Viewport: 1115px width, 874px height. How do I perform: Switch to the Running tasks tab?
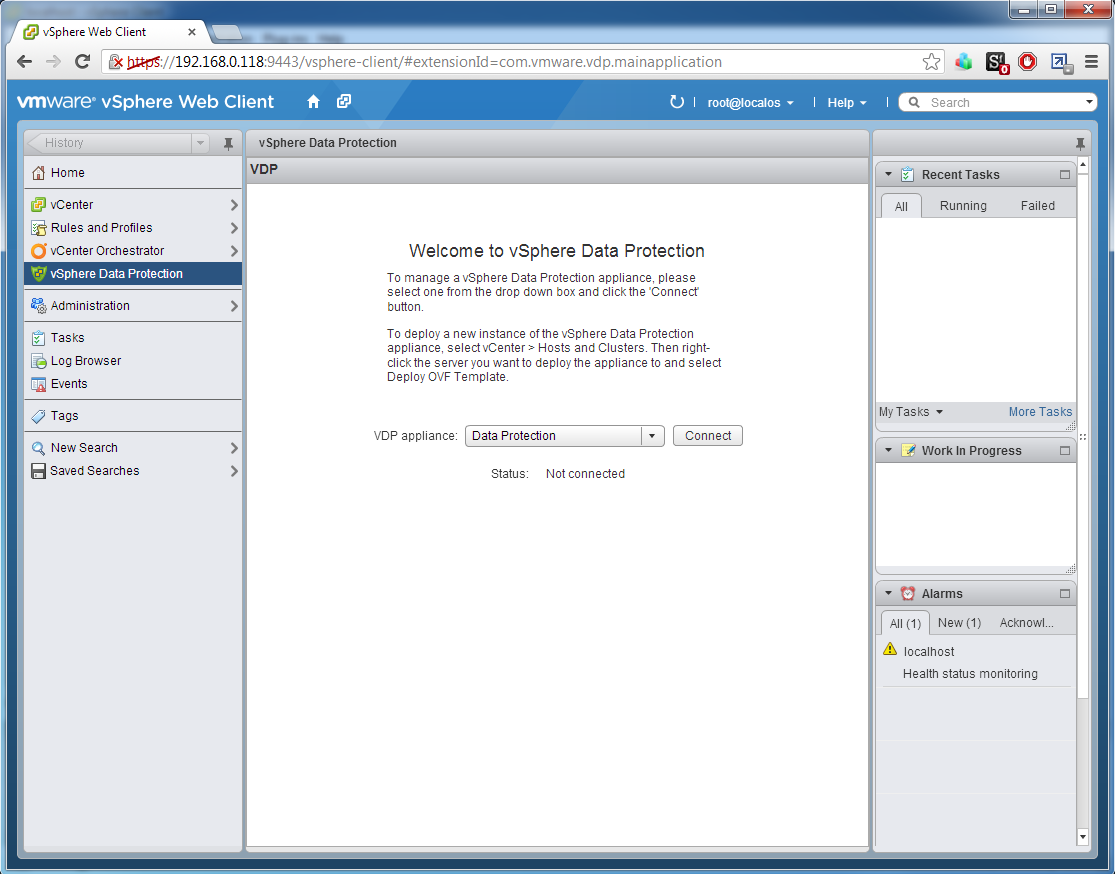click(963, 206)
